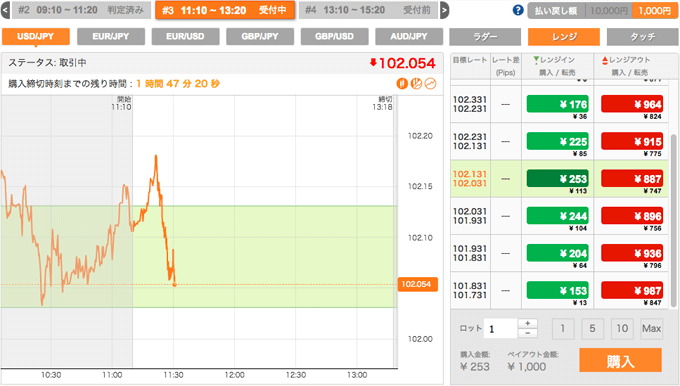Choose the GBP/USD currency pair

[x=334, y=36]
